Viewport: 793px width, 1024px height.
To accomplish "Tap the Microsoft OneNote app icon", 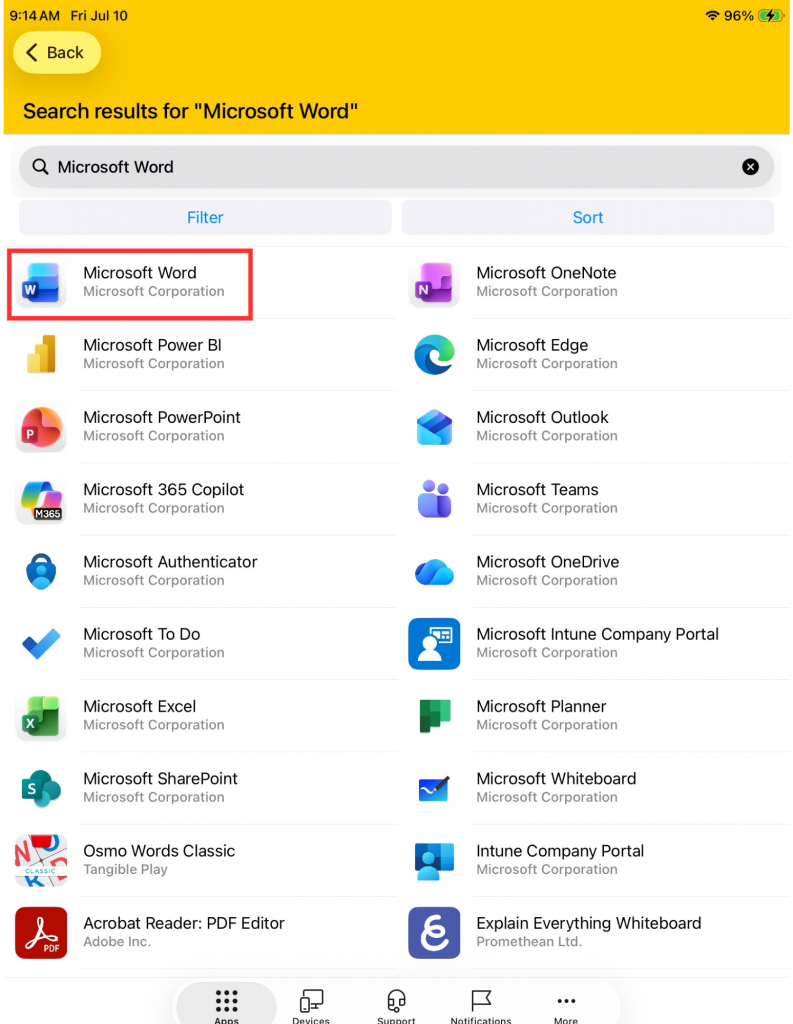I will [x=434, y=283].
